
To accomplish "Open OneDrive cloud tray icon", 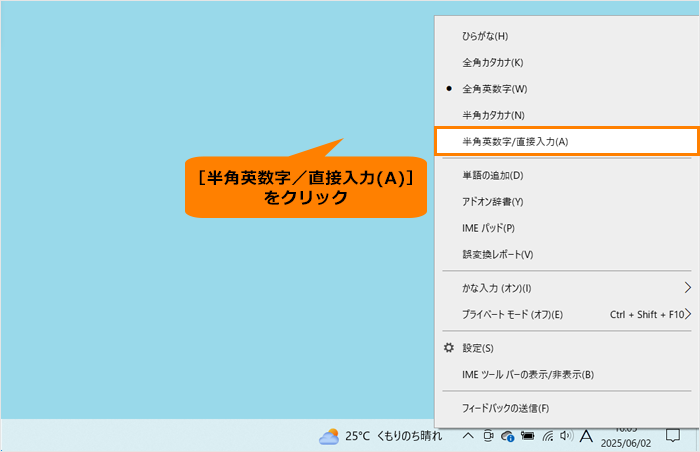I will pos(508,436).
